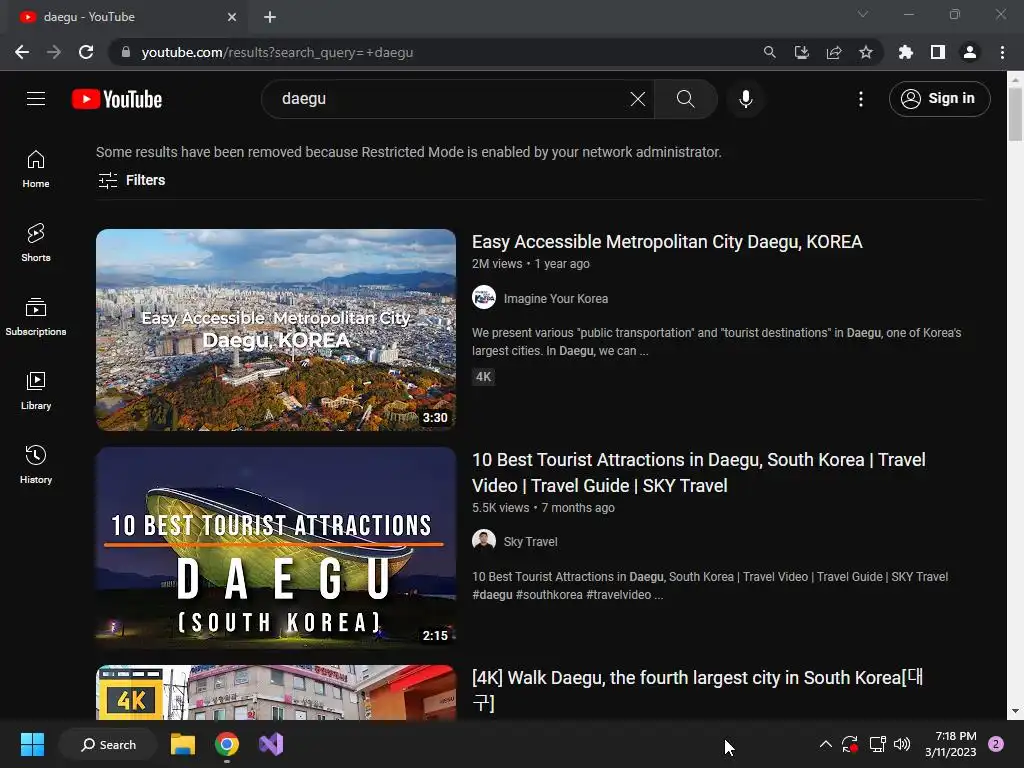Start voice search with the microphone
The width and height of the screenshot is (1024, 768).
pyautogui.click(x=745, y=99)
